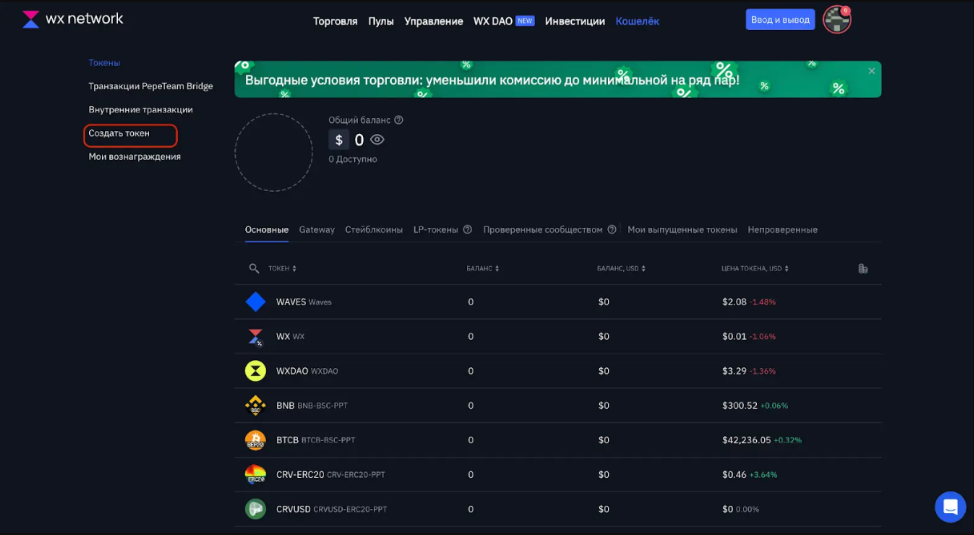Sort table by Баланс, USD column
Viewport: 974px width, 535px height.
(621, 268)
